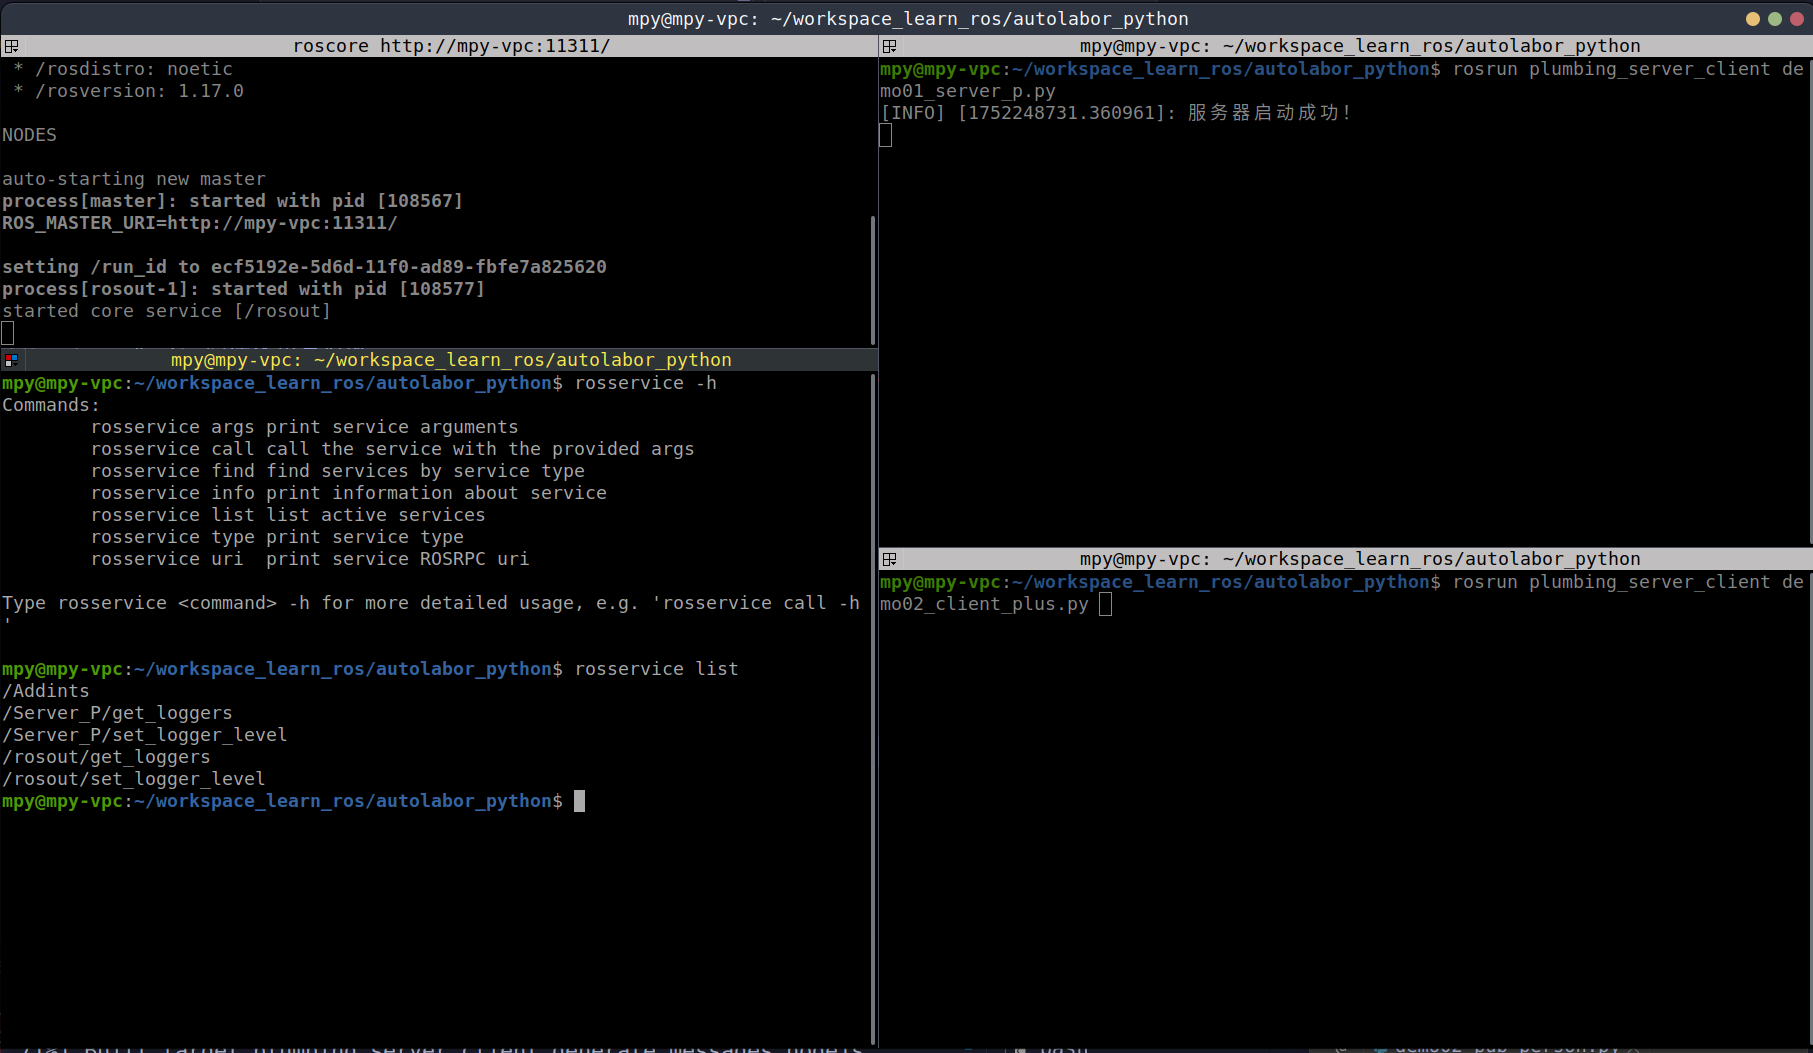Maximize the window using the green circle button
This screenshot has width=1813, height=1053.
point(1774,19)
